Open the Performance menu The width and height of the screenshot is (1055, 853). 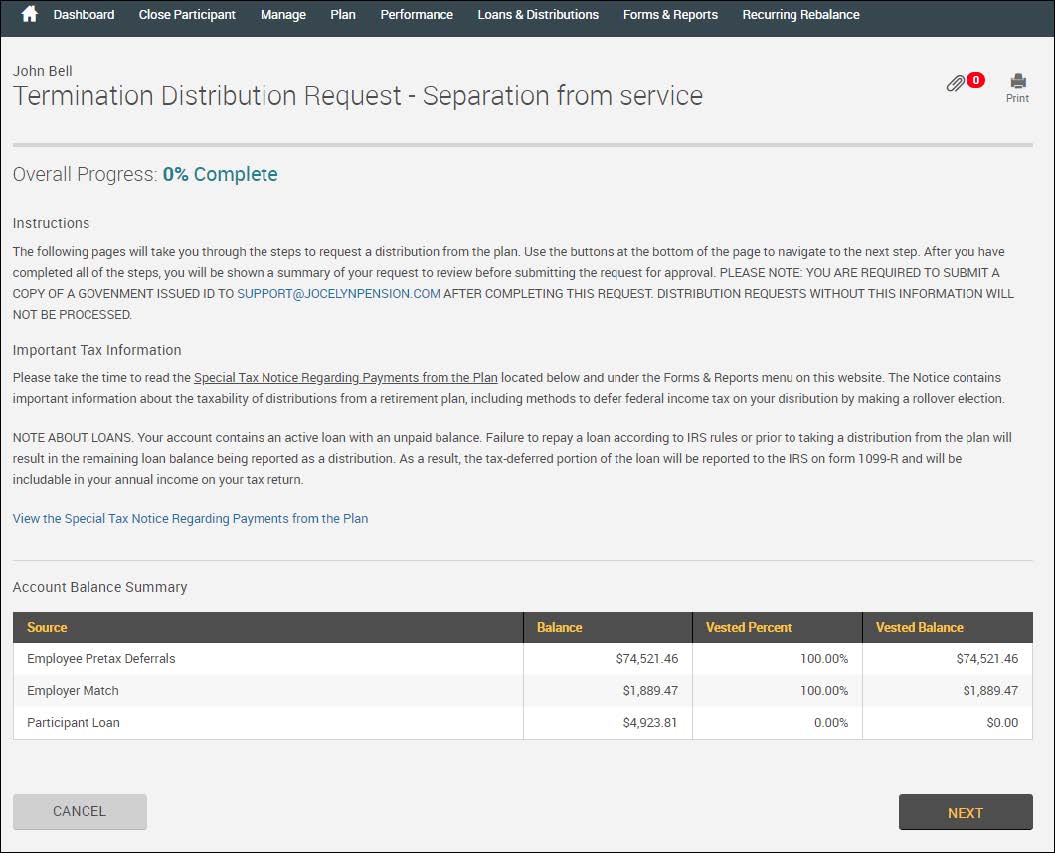(416, 15)
